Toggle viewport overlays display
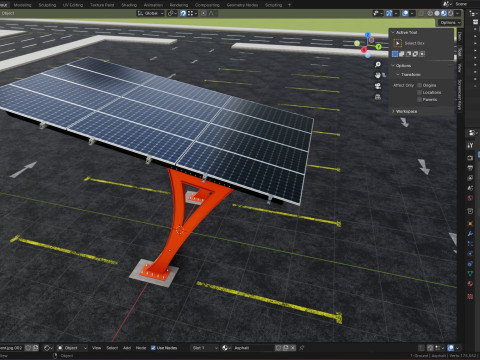480x360 pixels. pos(405,13)
